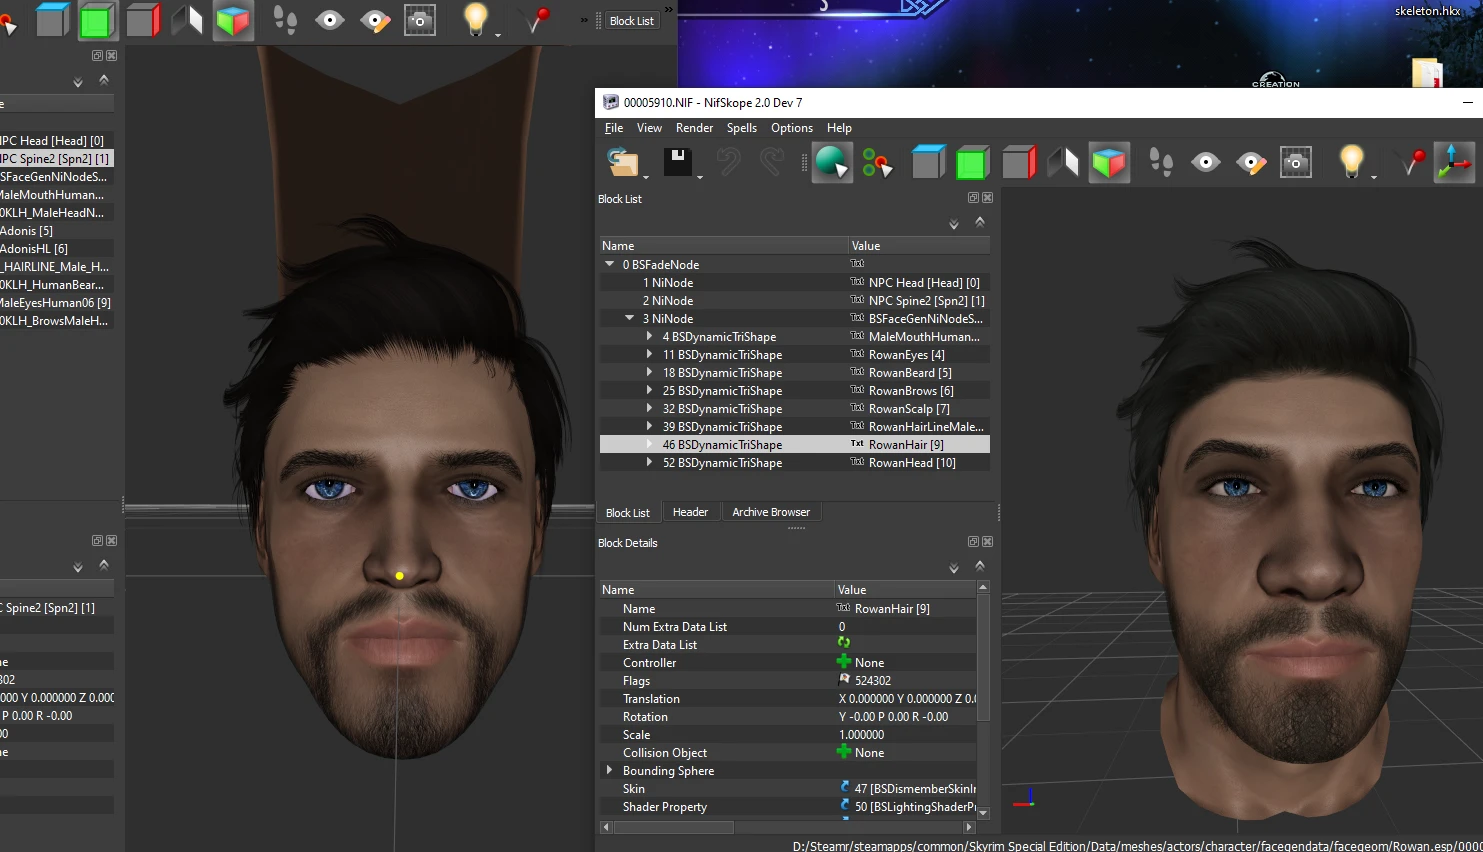Toggle the axes display icon
Viewport: 1483px width, 852px height.
pos(1454,162)
